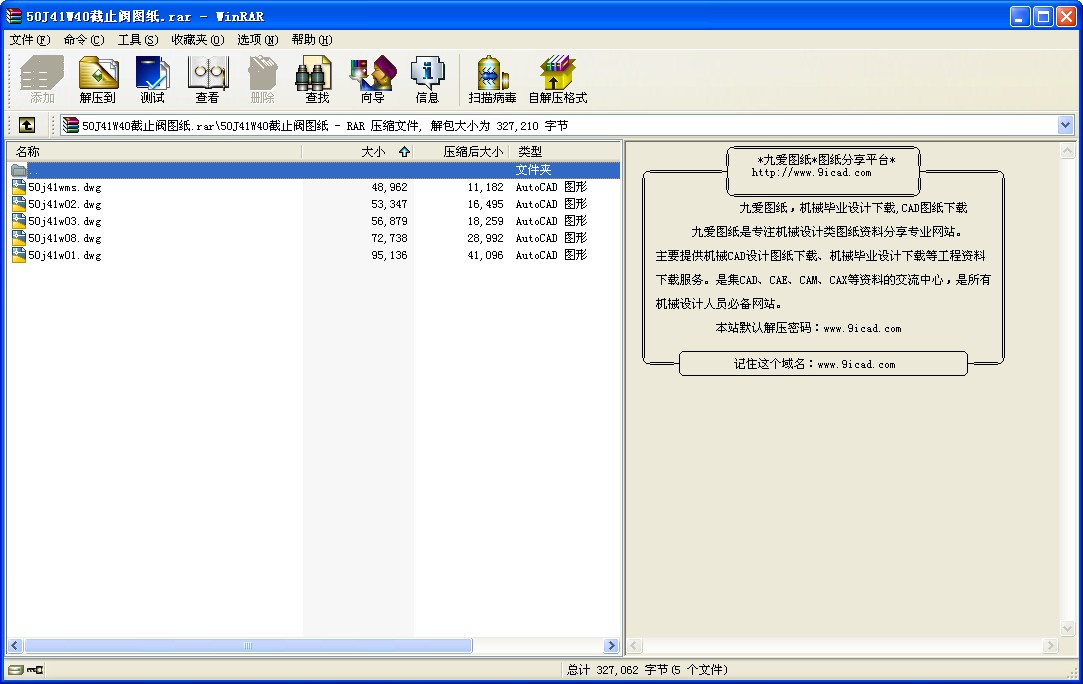Click the self-extracting format (自解压格式) icon

pyautogui.click(x=557, y=80)
